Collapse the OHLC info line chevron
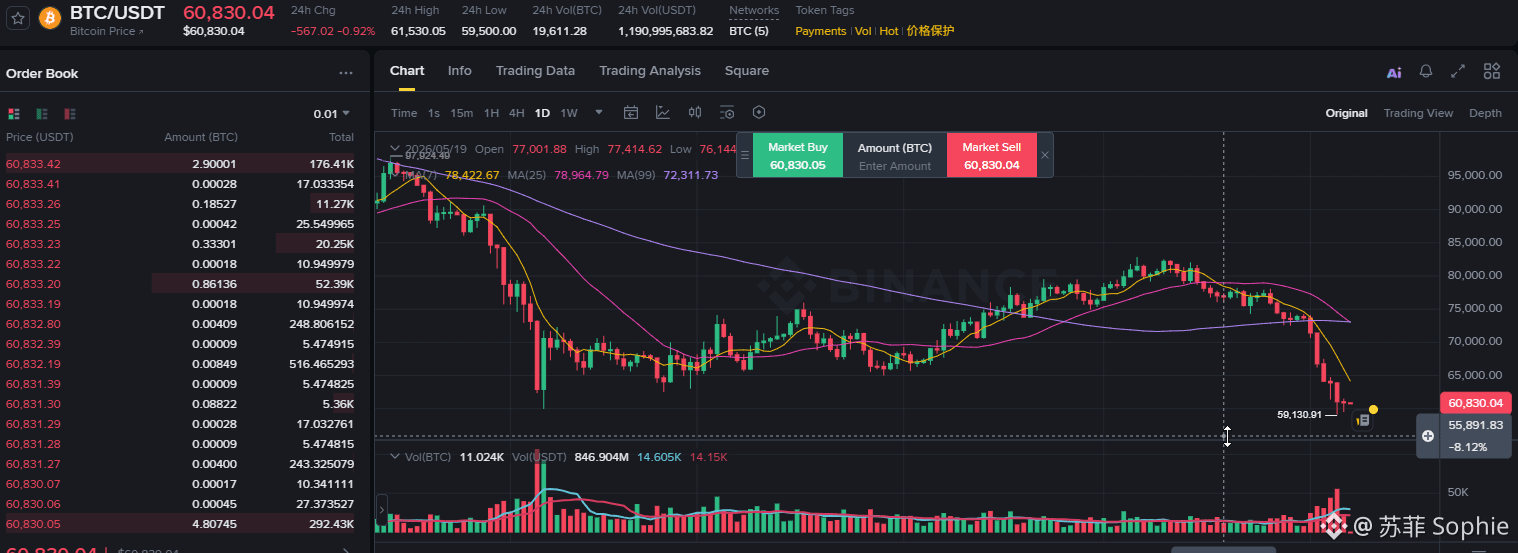 pyautogui.click(x=395, y=149)
